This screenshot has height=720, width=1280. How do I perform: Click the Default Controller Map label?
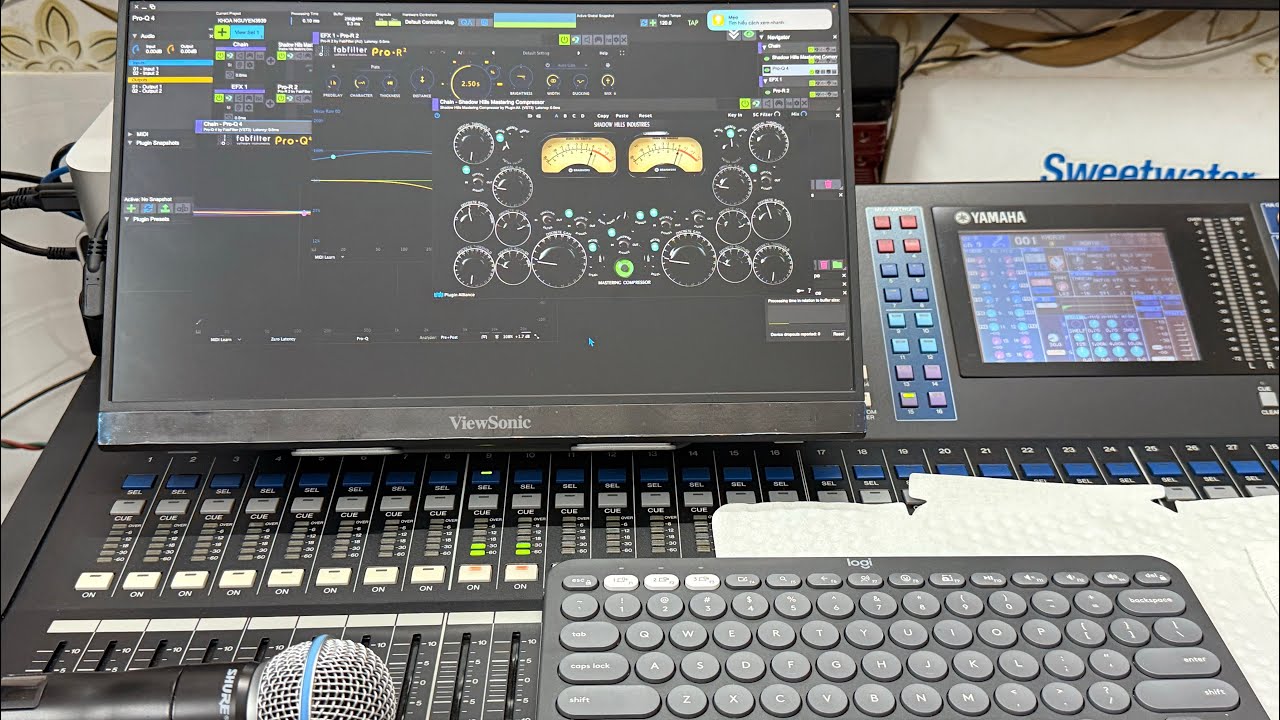point(429,22)
